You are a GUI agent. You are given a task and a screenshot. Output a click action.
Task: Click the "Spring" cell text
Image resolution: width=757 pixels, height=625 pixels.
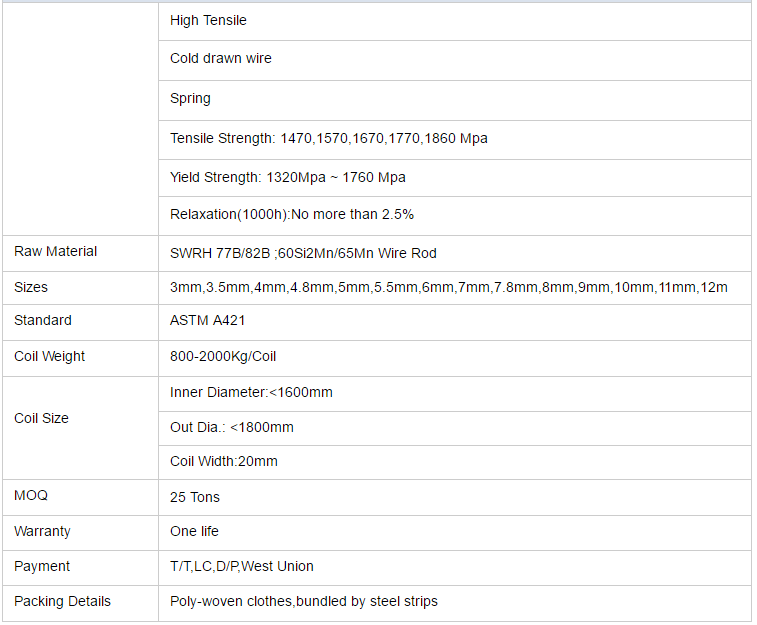190,99
